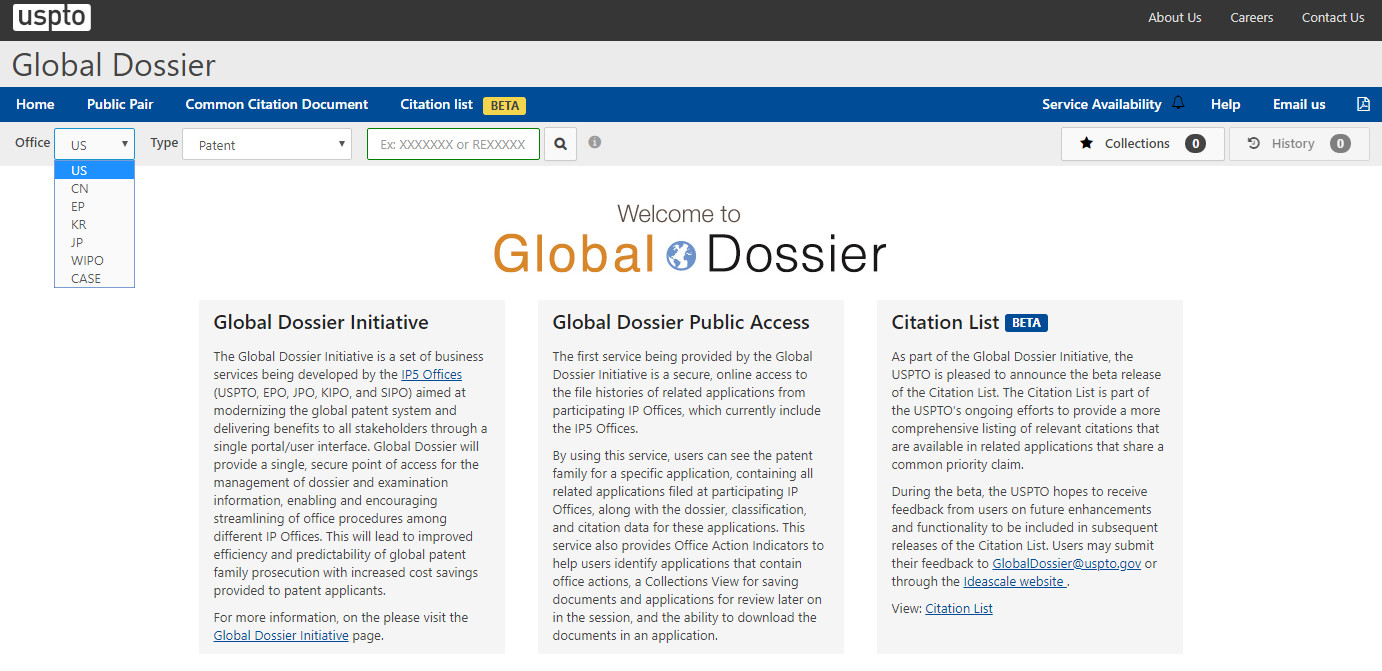
Task: Open the Ideascale website link
Action: click(x=1015, y=581)
